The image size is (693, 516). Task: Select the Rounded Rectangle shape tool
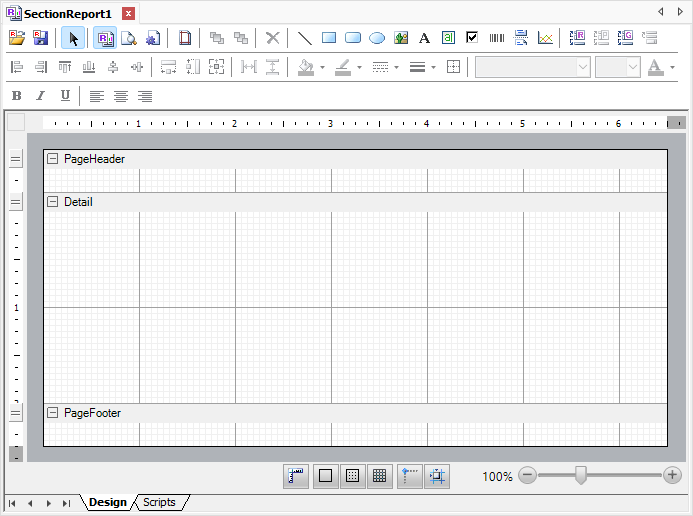(353, 38)
